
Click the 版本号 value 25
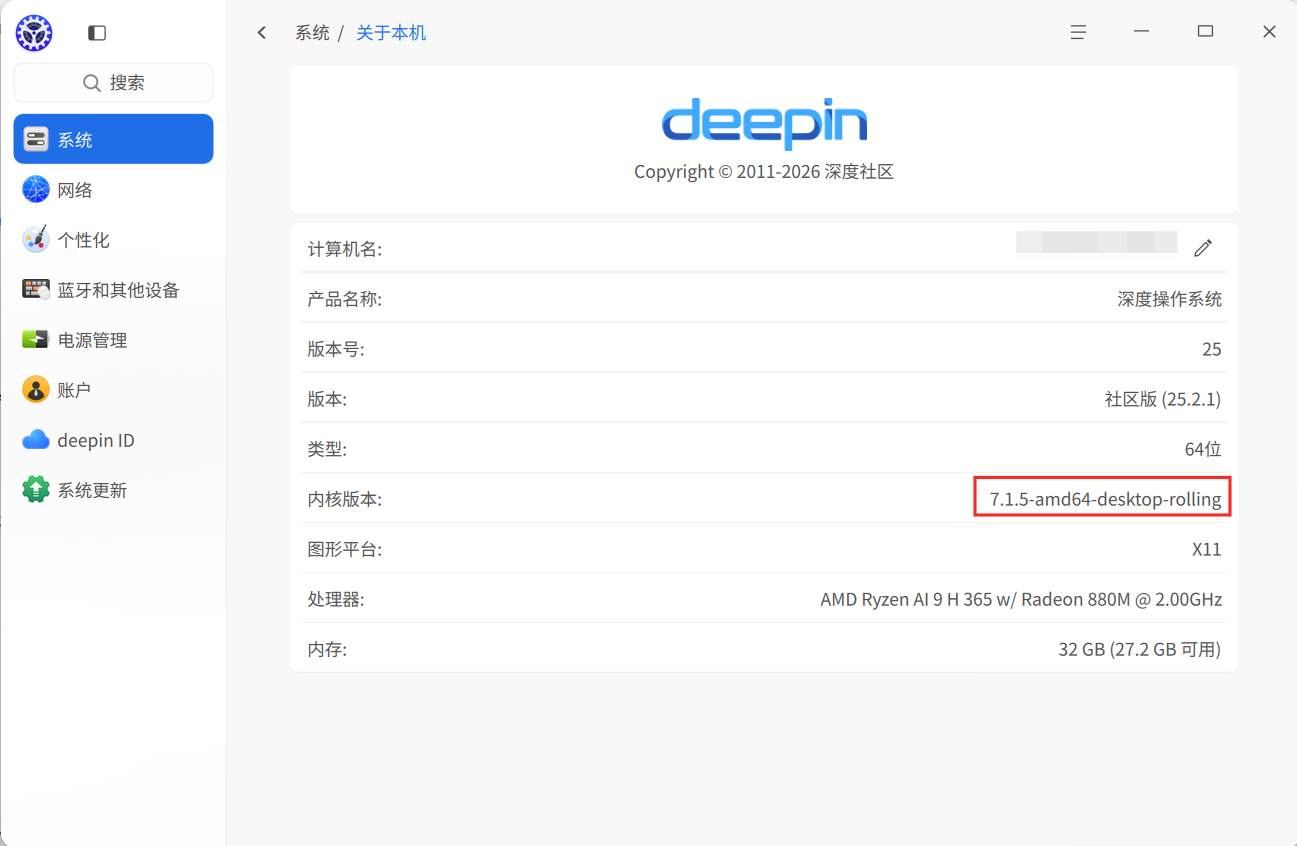coord(1212,349)
